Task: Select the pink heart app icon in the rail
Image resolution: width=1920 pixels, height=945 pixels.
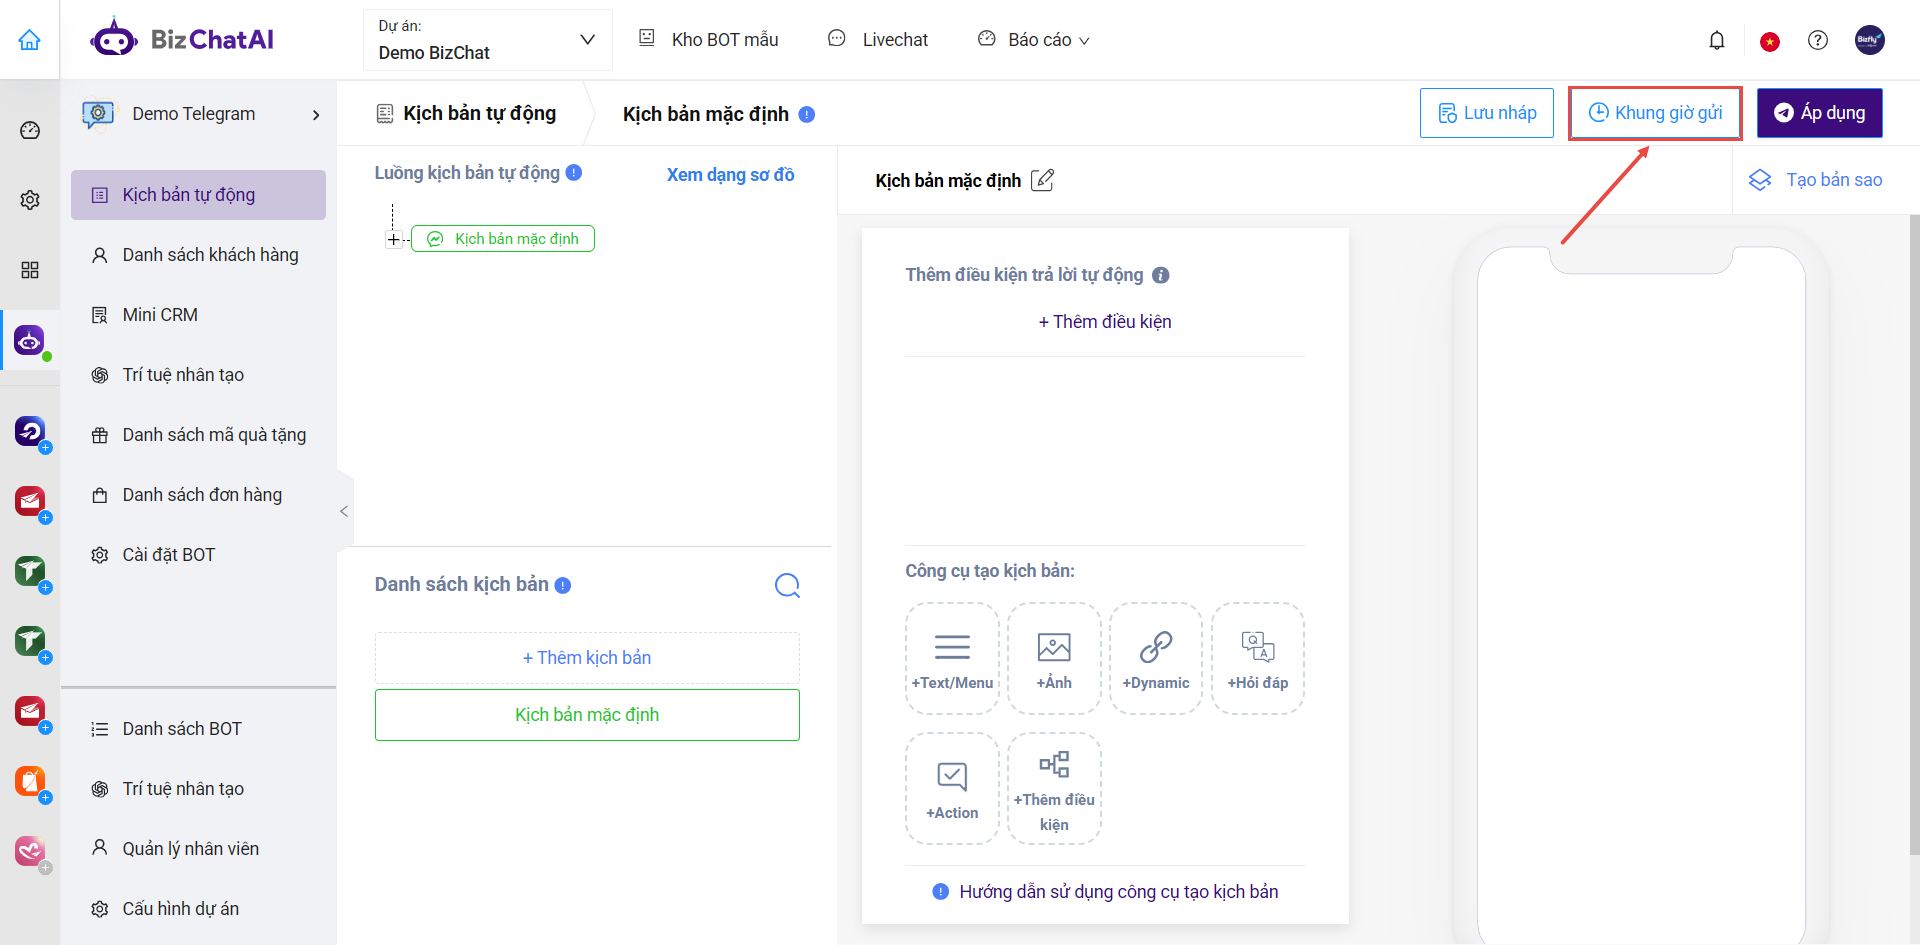Action: (x=30, y=851)
